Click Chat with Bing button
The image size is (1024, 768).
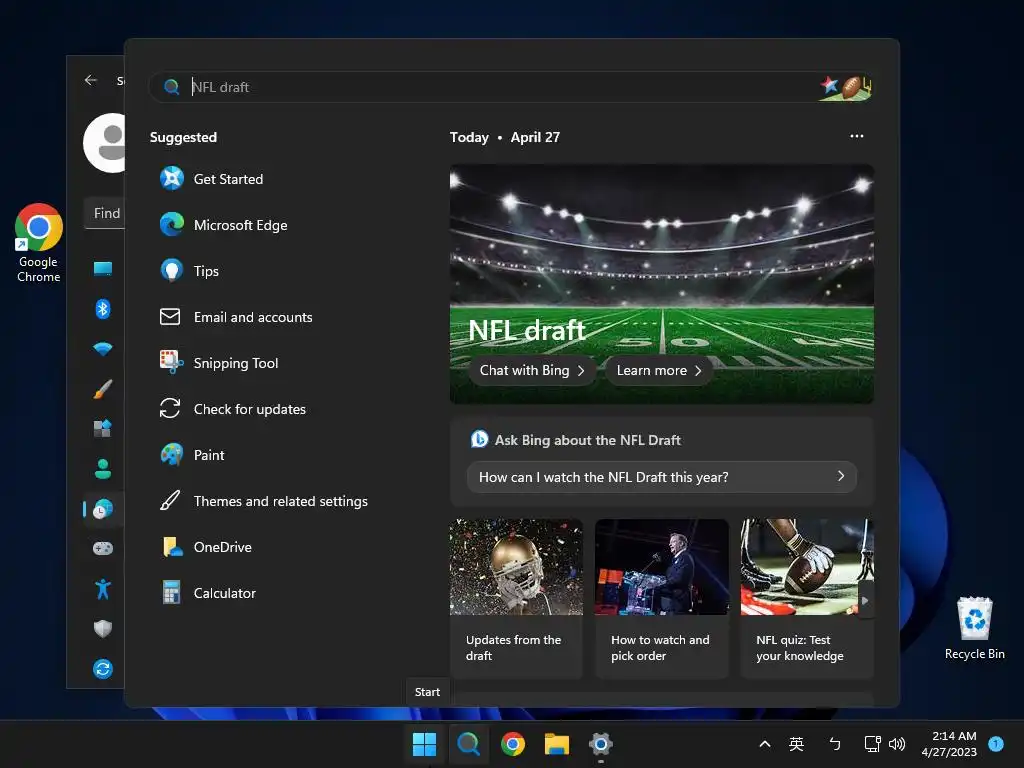pos(532,370)
